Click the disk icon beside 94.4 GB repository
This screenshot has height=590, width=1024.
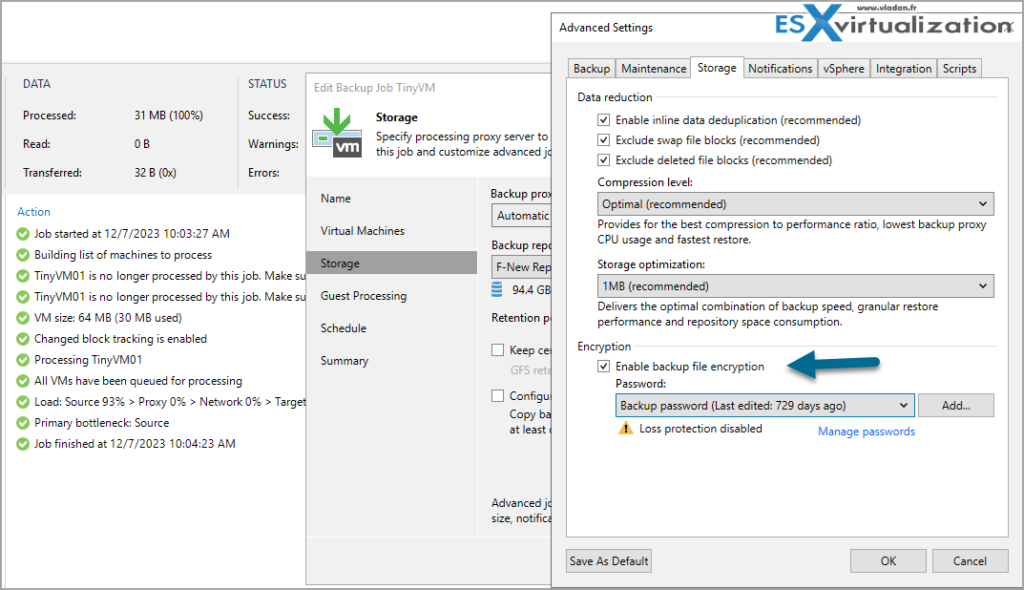497,289
